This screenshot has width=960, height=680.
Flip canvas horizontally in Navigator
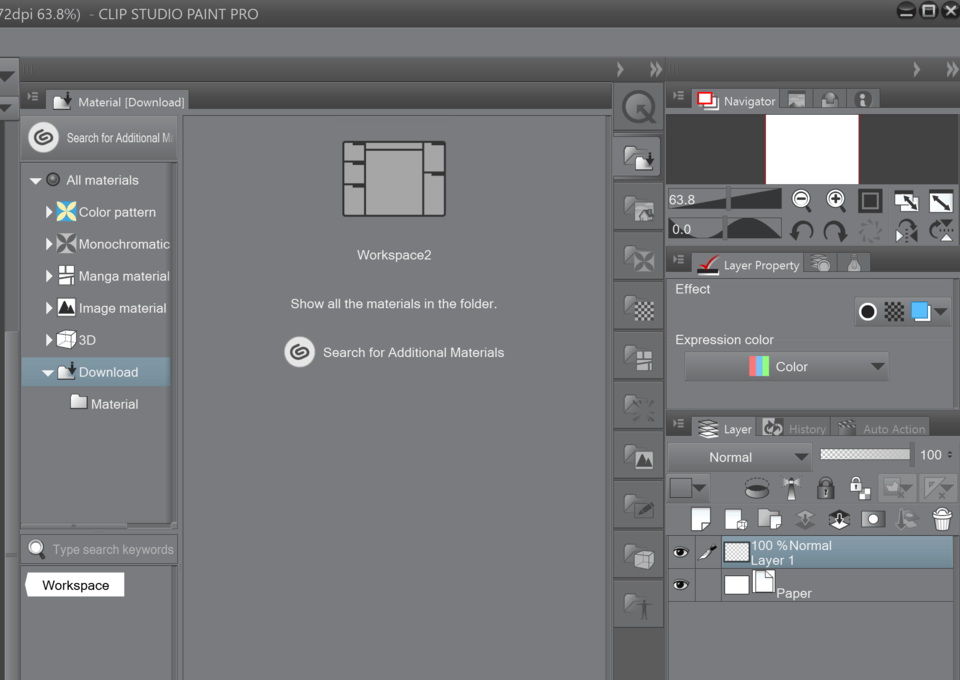906,231
